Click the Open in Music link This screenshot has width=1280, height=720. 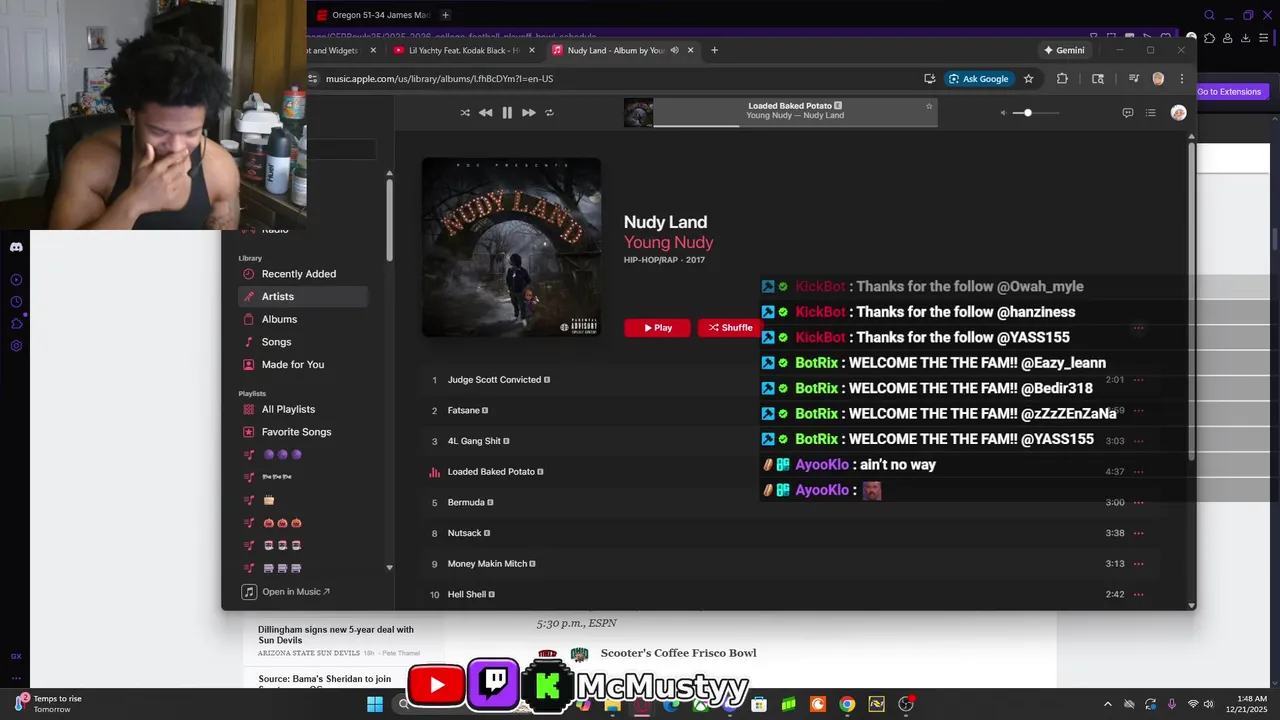pyautogui.click(x=287, y=592)
